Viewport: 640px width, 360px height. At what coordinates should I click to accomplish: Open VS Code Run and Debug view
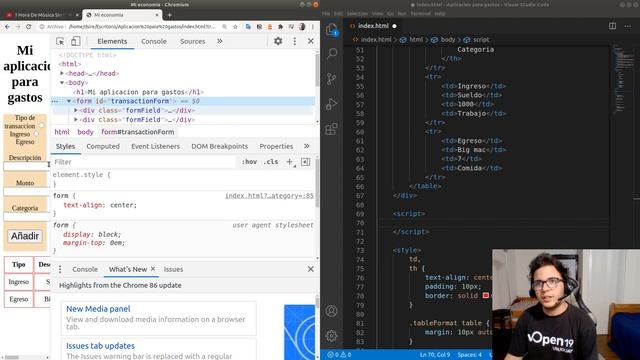tap(331, 104)
